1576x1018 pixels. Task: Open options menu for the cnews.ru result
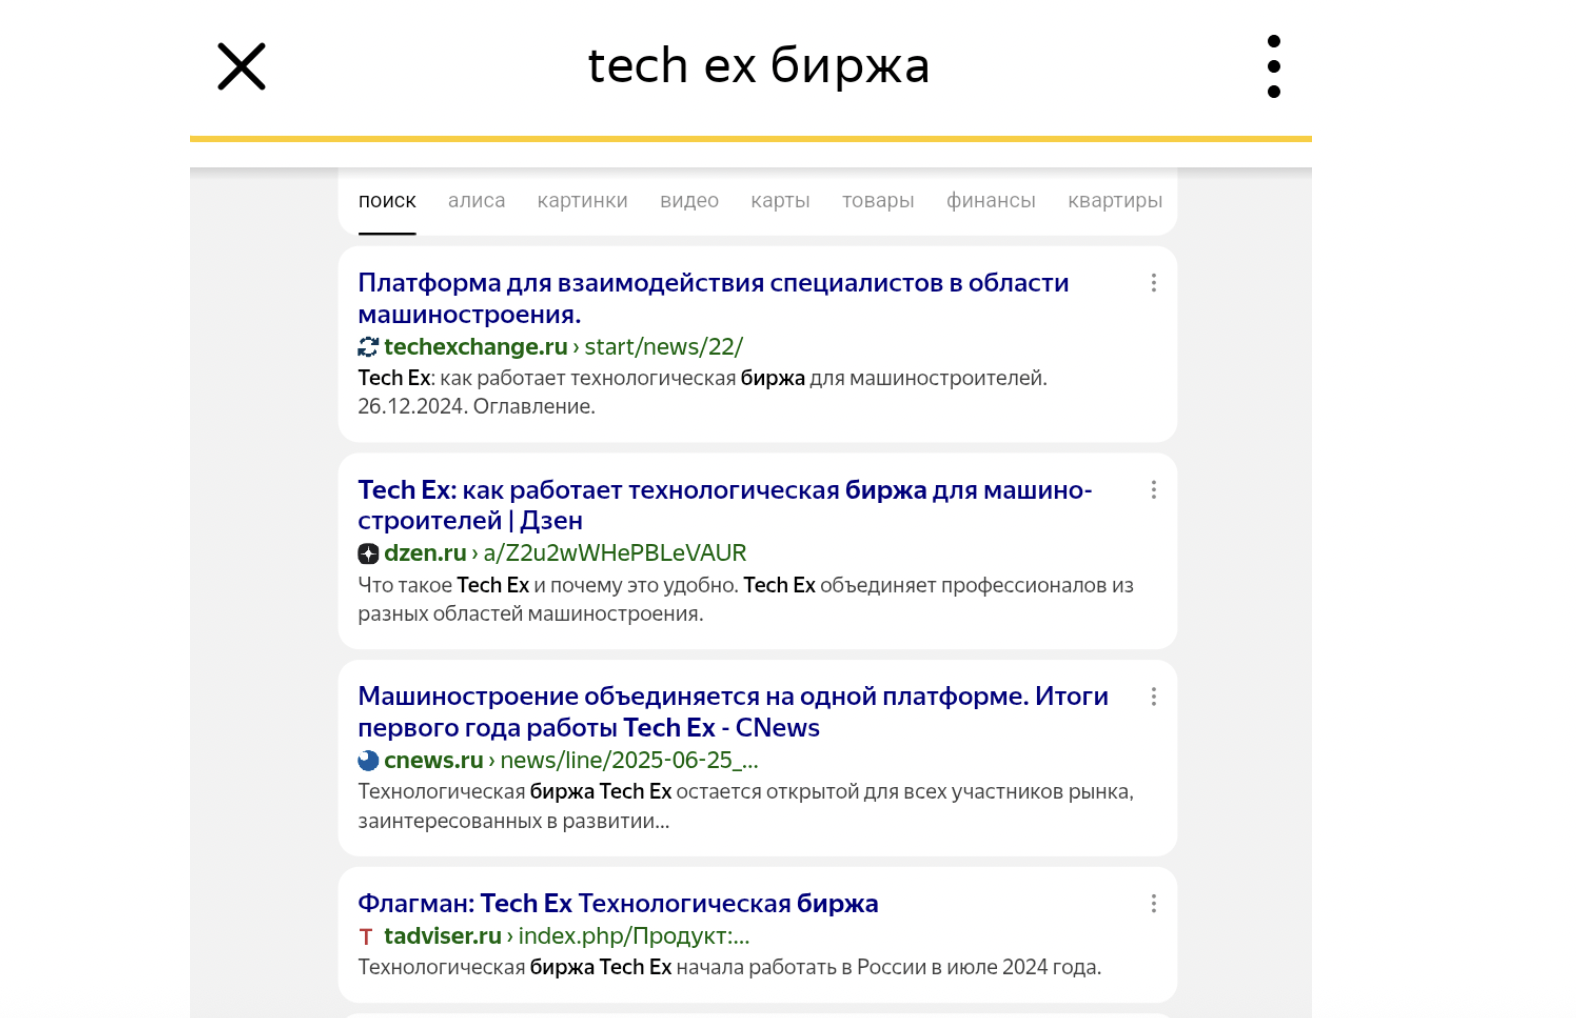[1153, 697]
